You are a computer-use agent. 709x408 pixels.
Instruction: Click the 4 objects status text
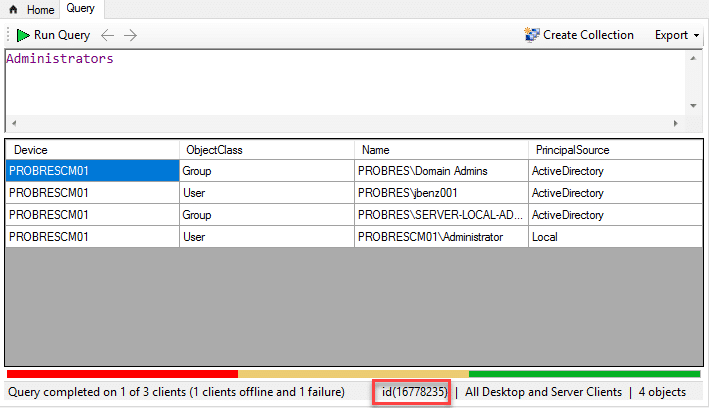pyautogui.click(x=662, y=392)
